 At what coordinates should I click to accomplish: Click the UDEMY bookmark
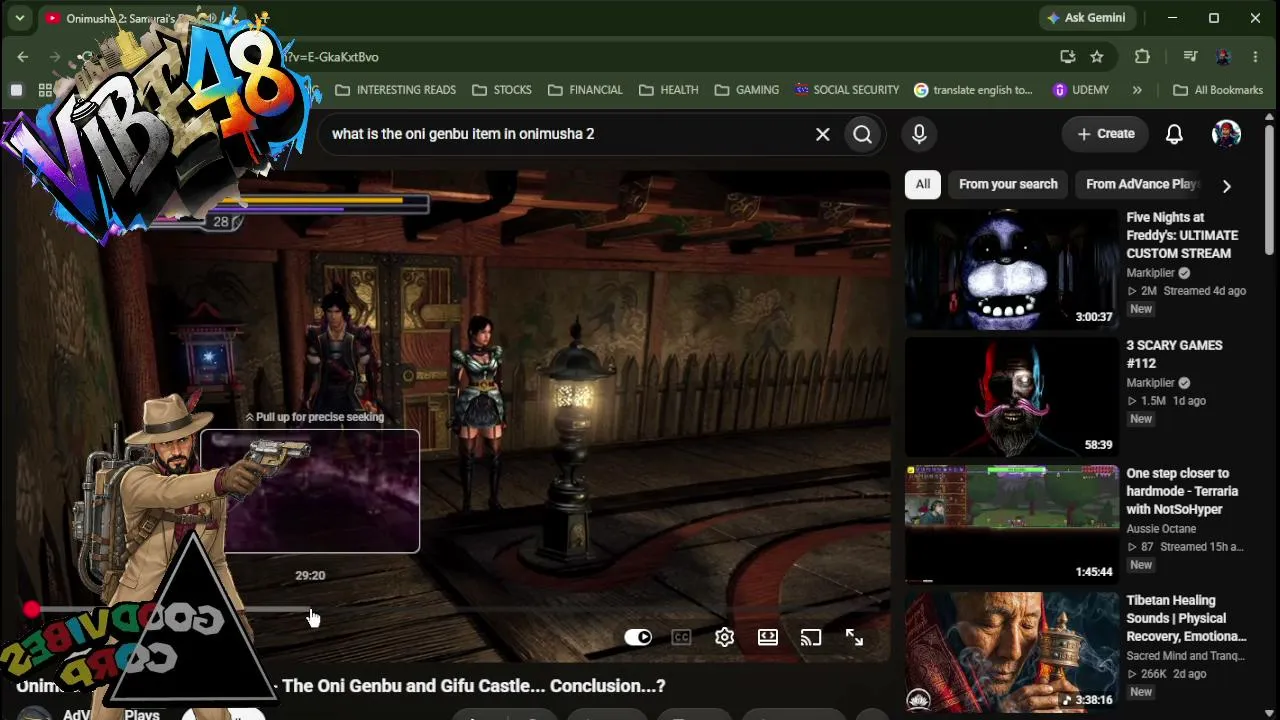click(1081, 90)
